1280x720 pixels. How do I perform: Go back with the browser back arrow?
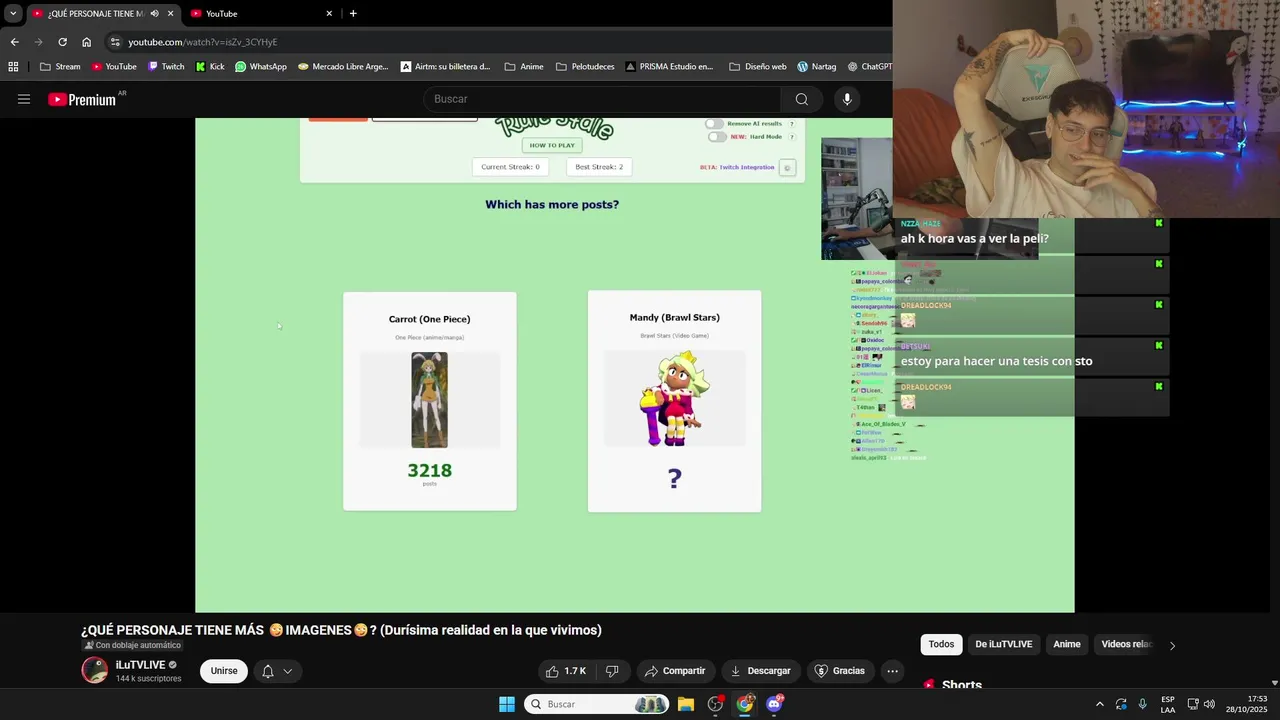(x=14, y=42)
